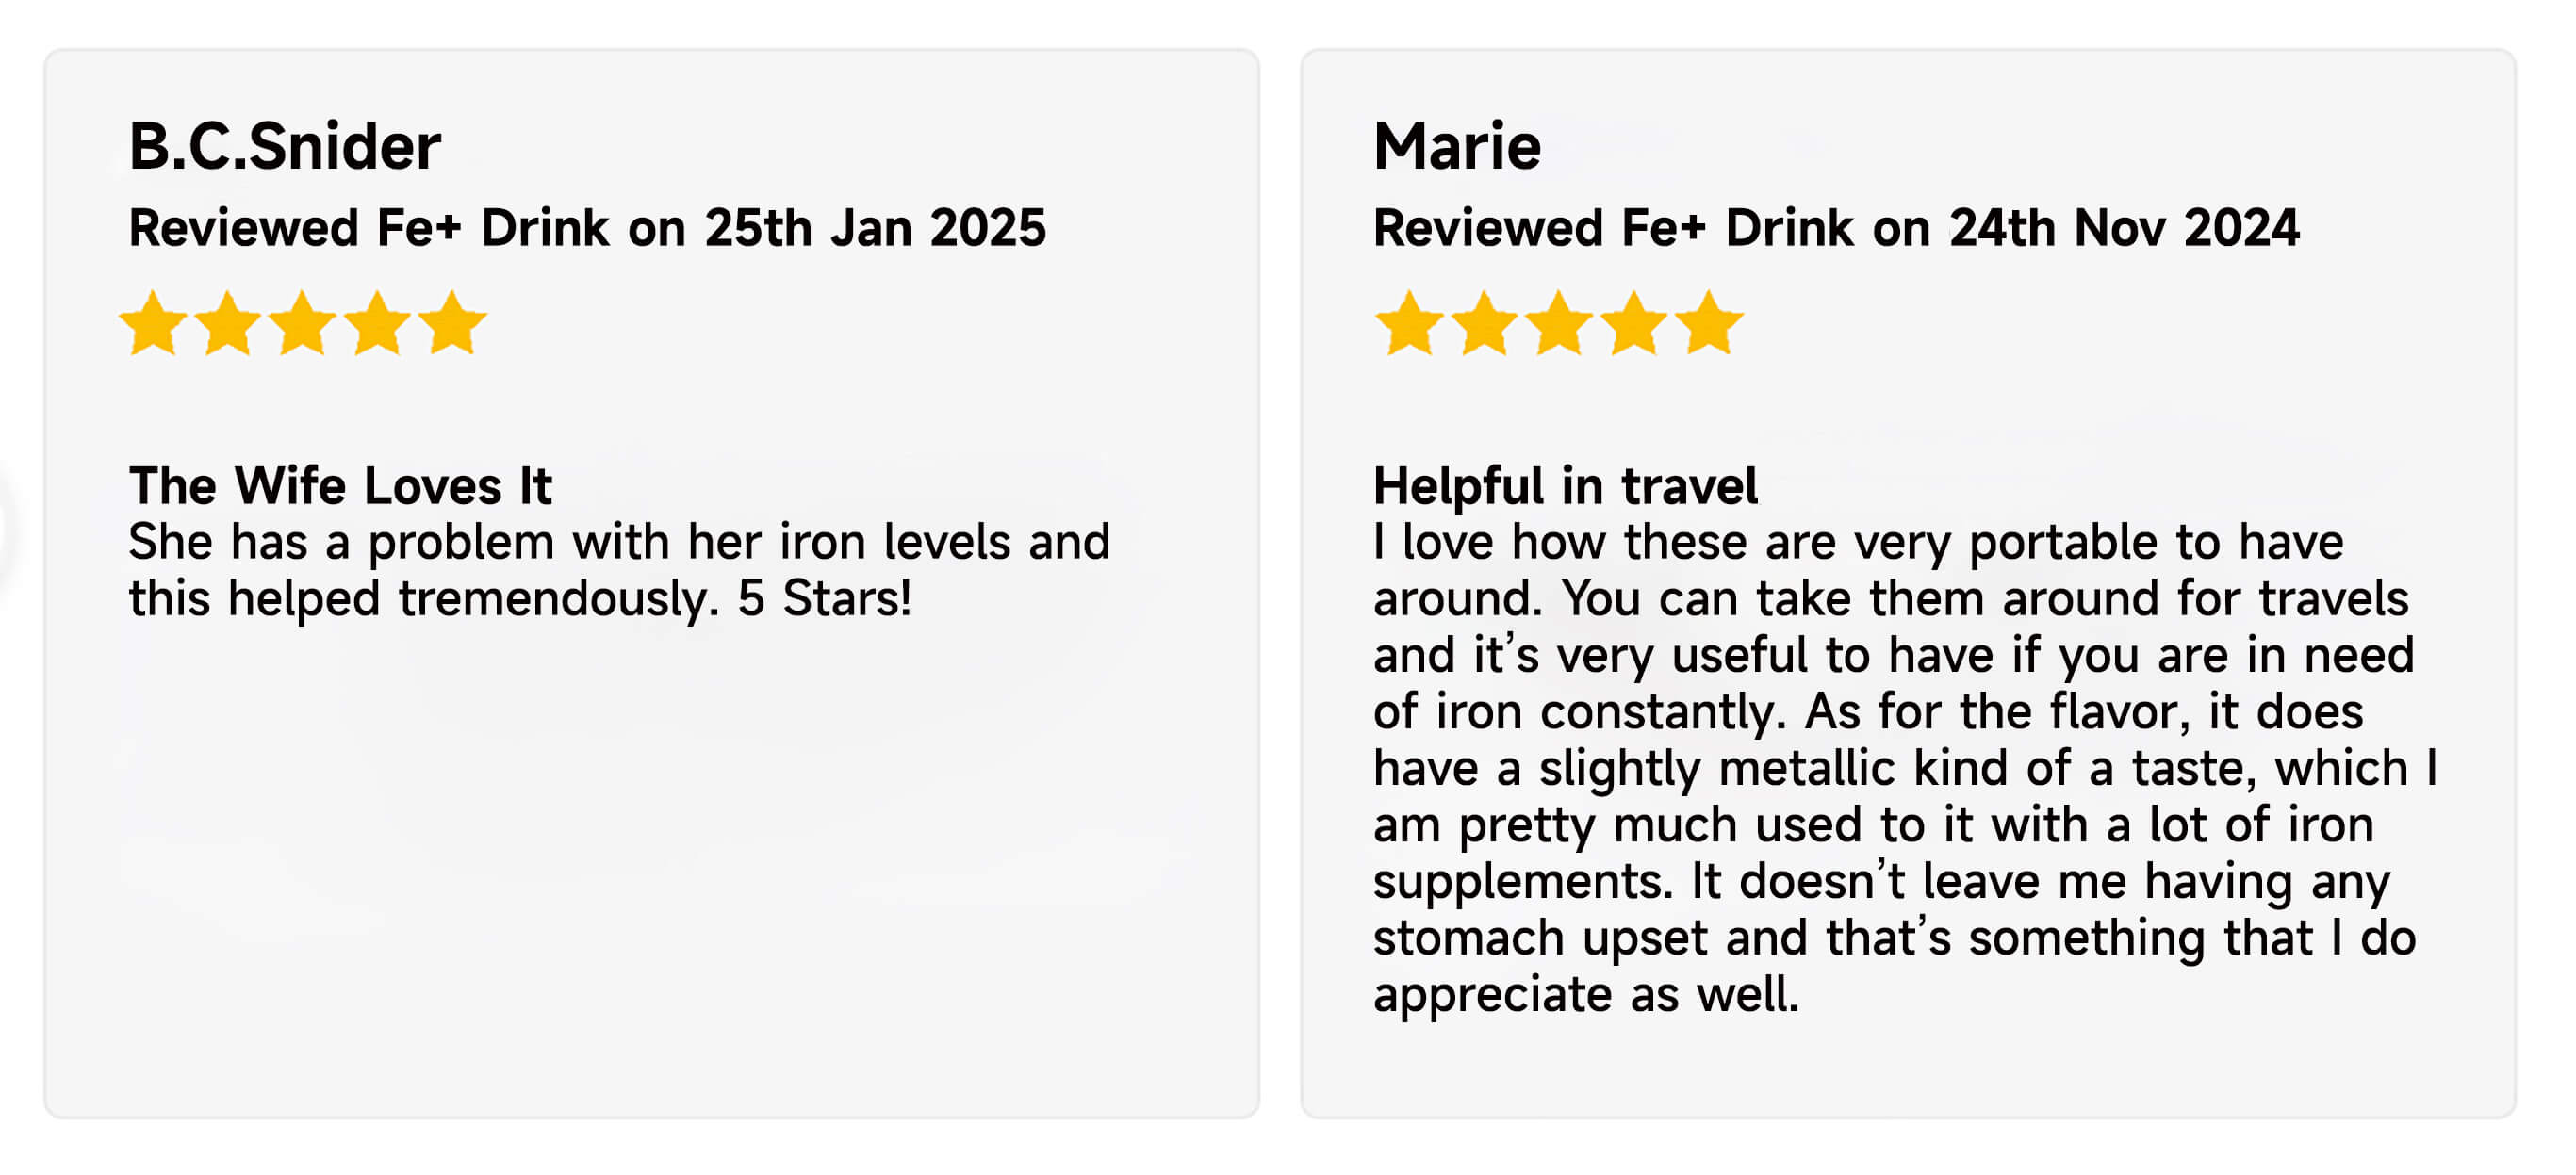
Task: Click the "appreciate as well." closing line
Action: pyautogui.click(x=1586, y=995)
